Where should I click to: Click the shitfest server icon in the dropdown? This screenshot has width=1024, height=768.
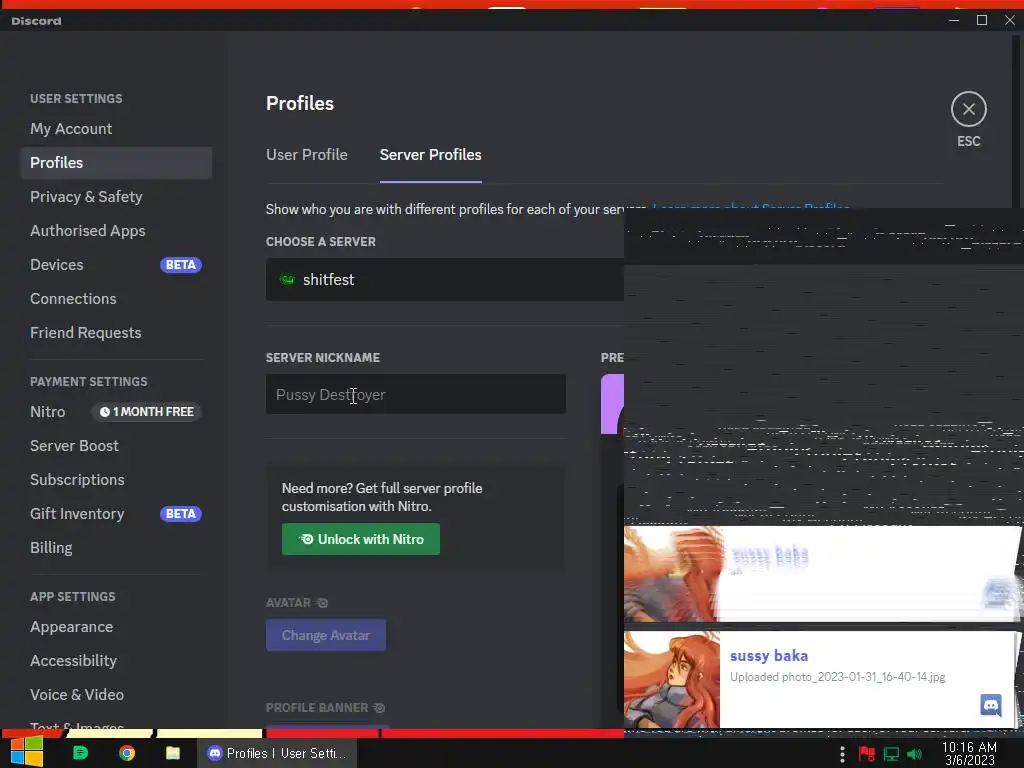click(x=287, y=280)
